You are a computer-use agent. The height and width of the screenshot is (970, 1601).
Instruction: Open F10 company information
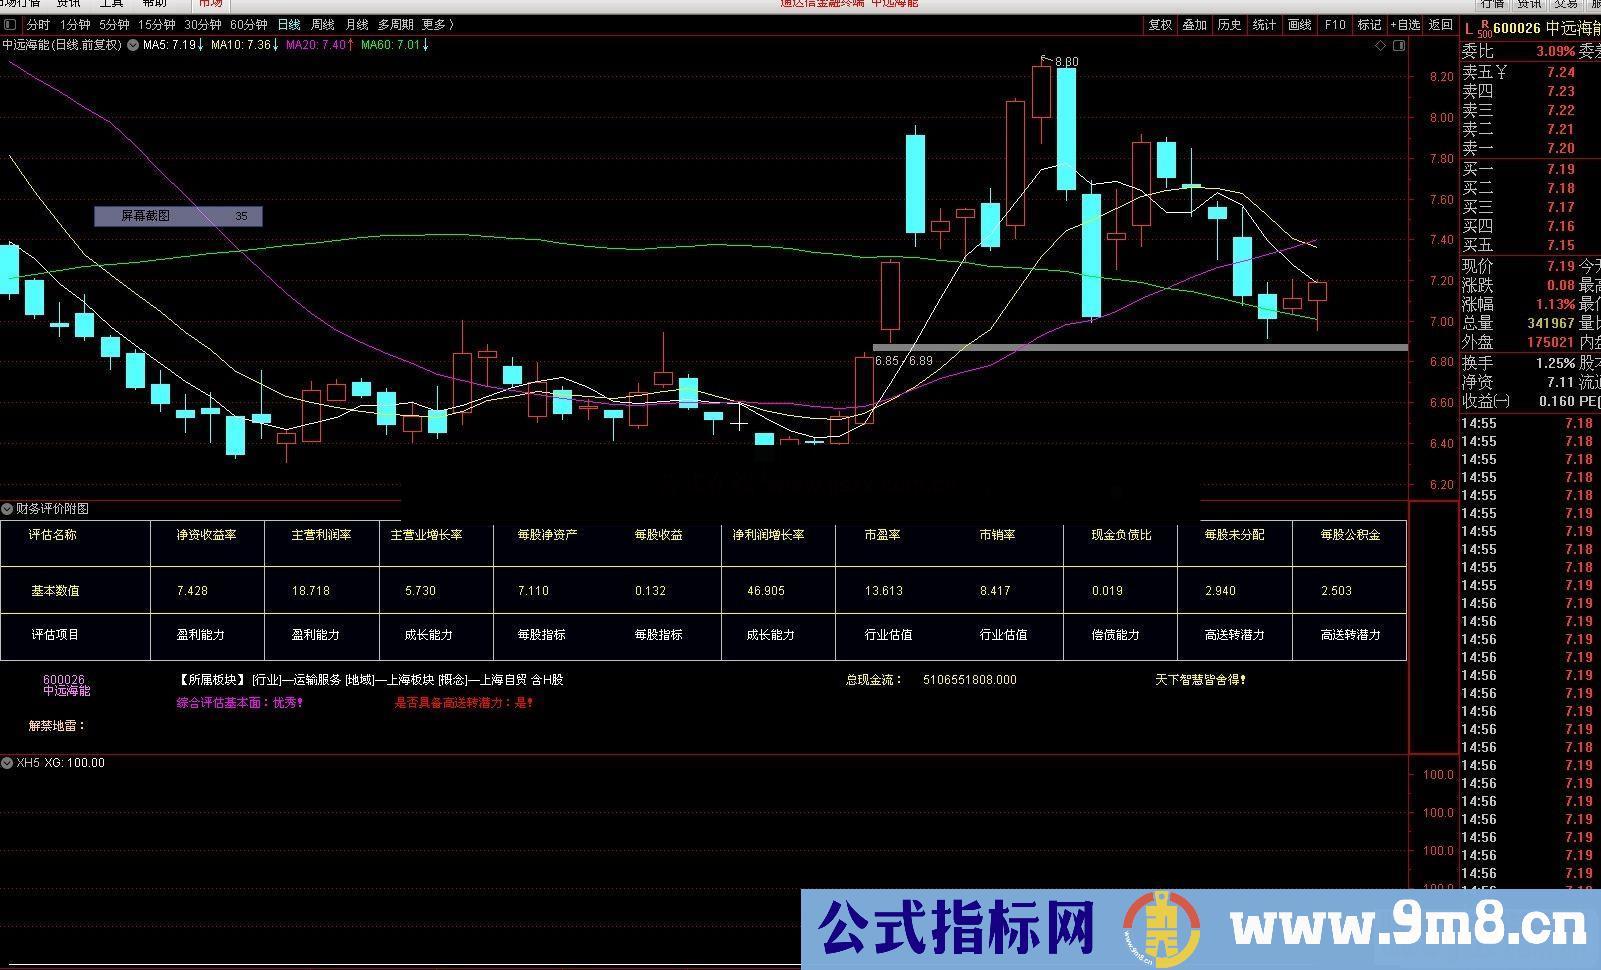click(x=1335, y=25)
